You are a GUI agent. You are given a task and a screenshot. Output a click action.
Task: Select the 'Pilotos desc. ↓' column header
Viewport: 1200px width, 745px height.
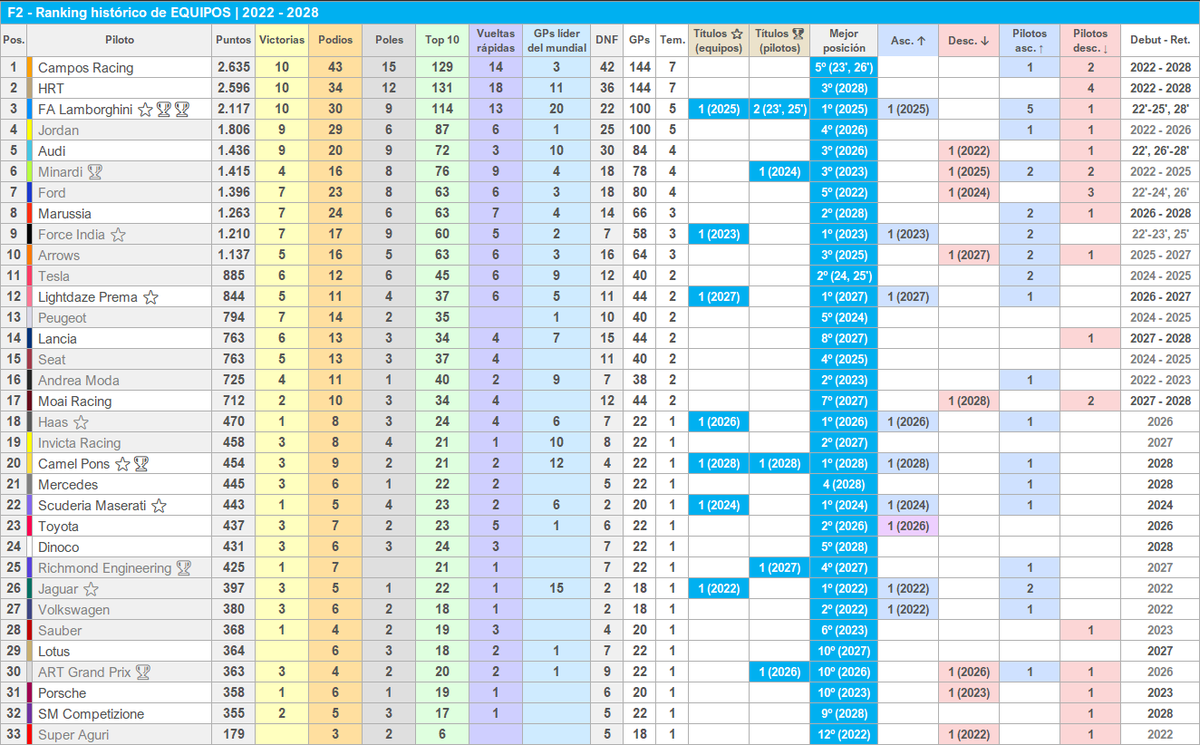(x=1091, y=41)
